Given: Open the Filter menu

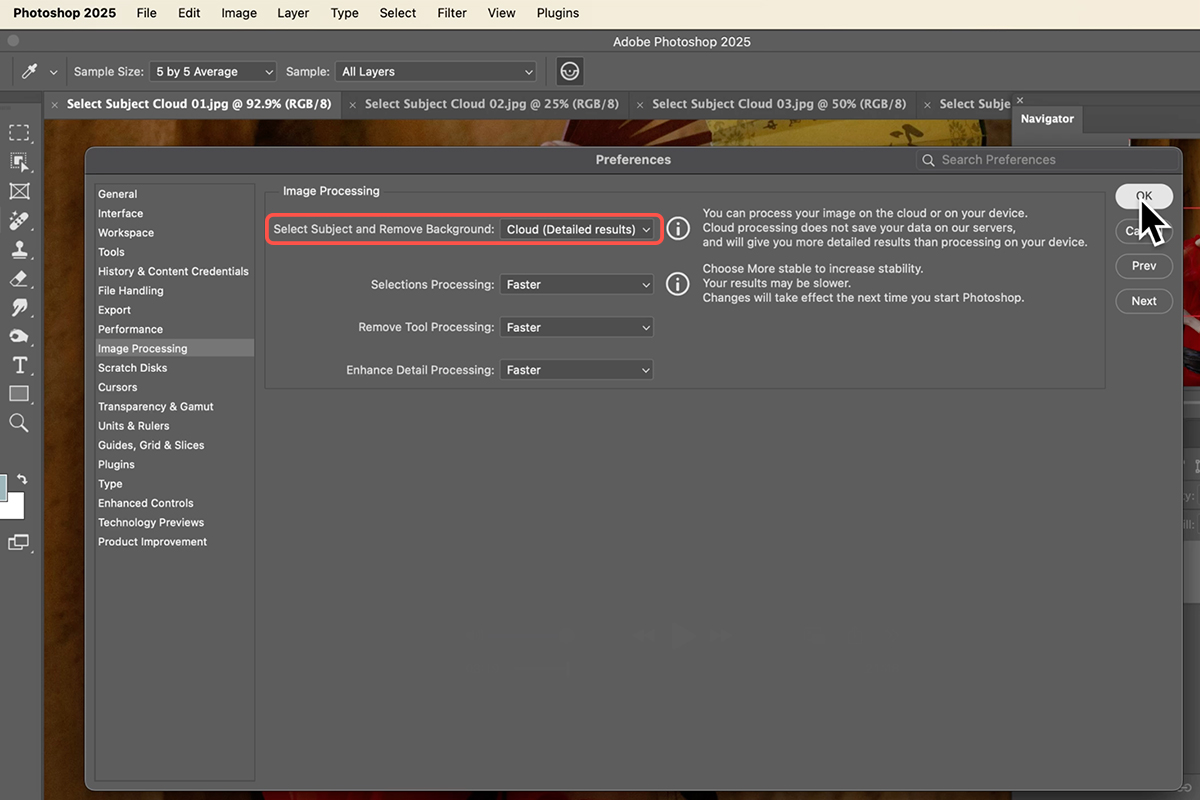Looking at the screenshot, I should pyautogui.click(x=452, y=13).
